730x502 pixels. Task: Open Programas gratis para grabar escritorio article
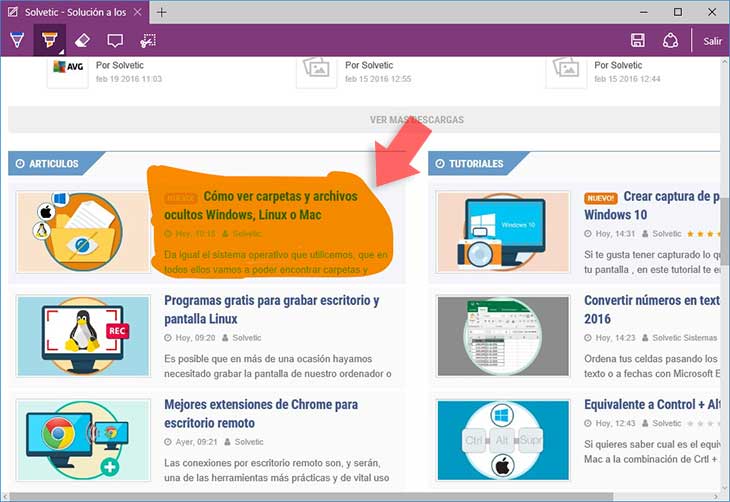click(271, 309)
